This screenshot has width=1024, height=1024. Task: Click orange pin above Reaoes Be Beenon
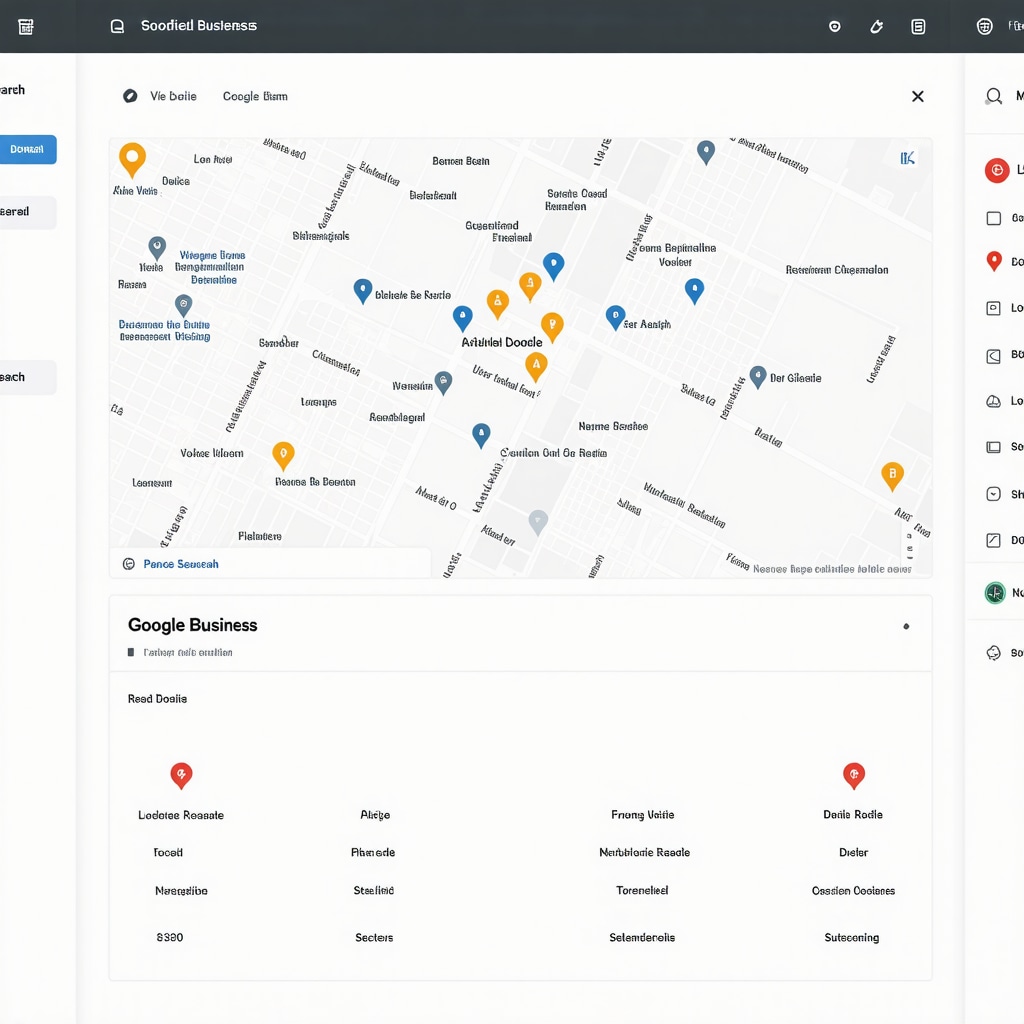(283, 455)
